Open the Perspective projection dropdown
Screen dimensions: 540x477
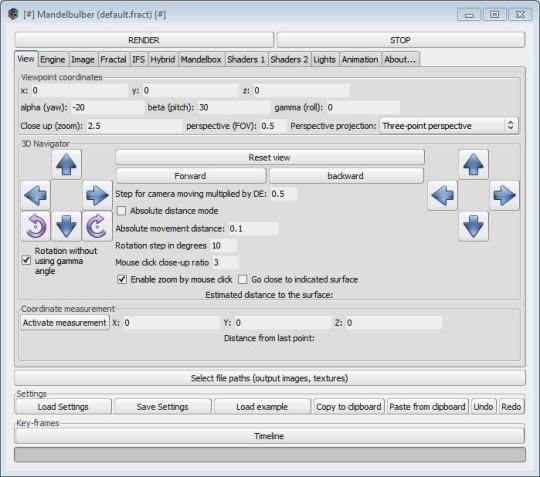pyautogui.click(x=449, y=126)
